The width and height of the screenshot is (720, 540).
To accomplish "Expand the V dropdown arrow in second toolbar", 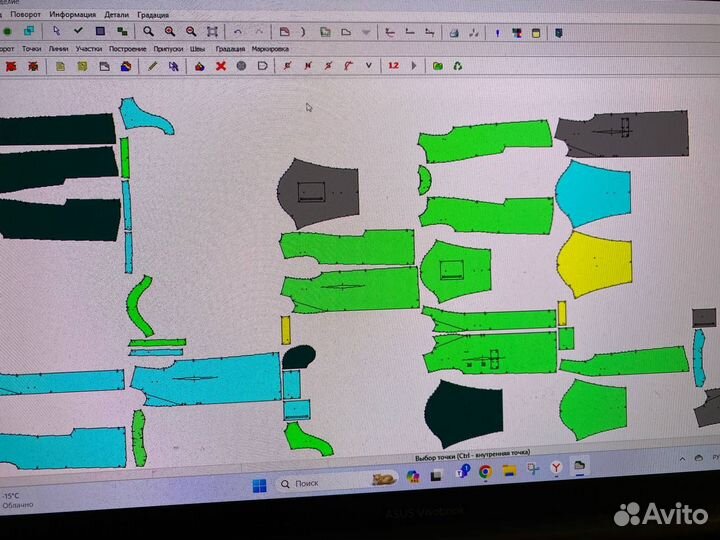I will (x=369, y=66).
